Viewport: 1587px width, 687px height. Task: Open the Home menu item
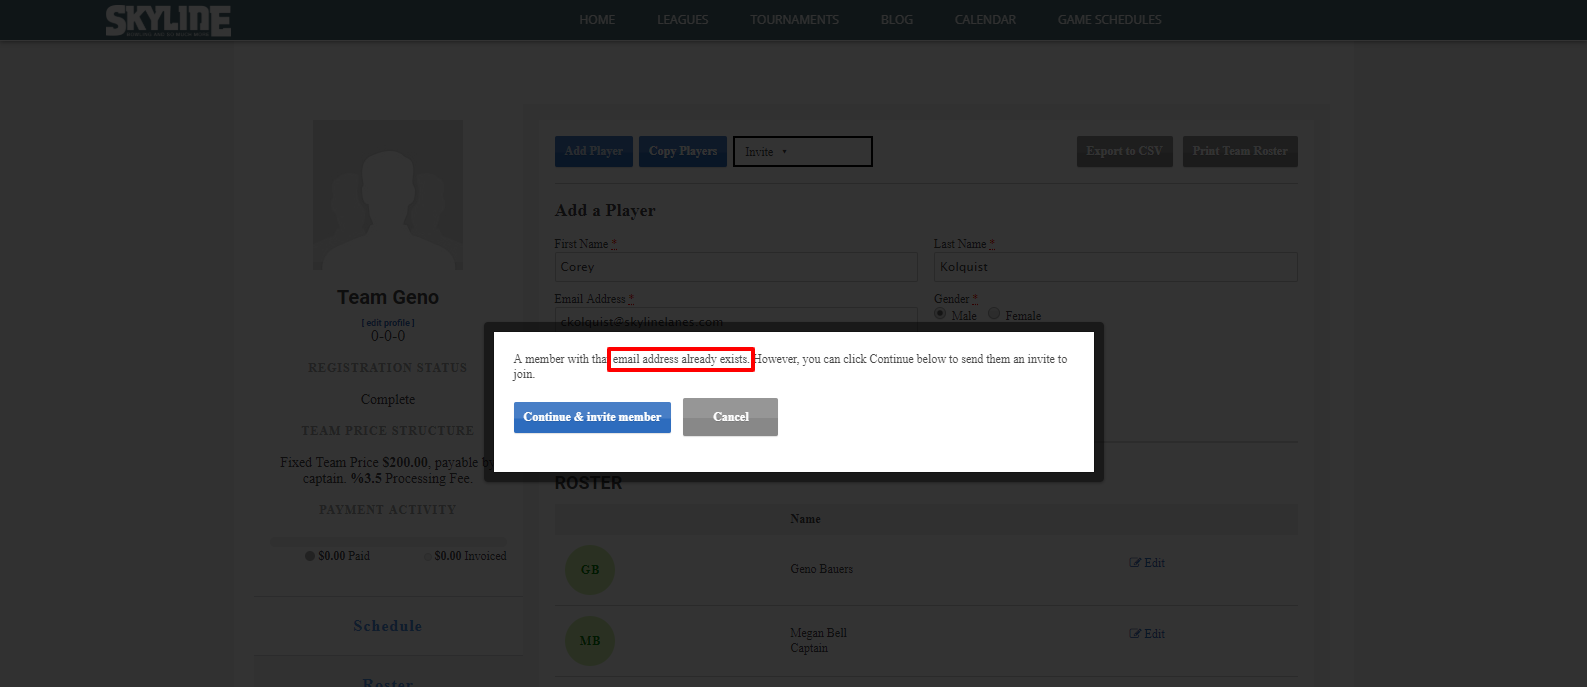coord(597,20)
